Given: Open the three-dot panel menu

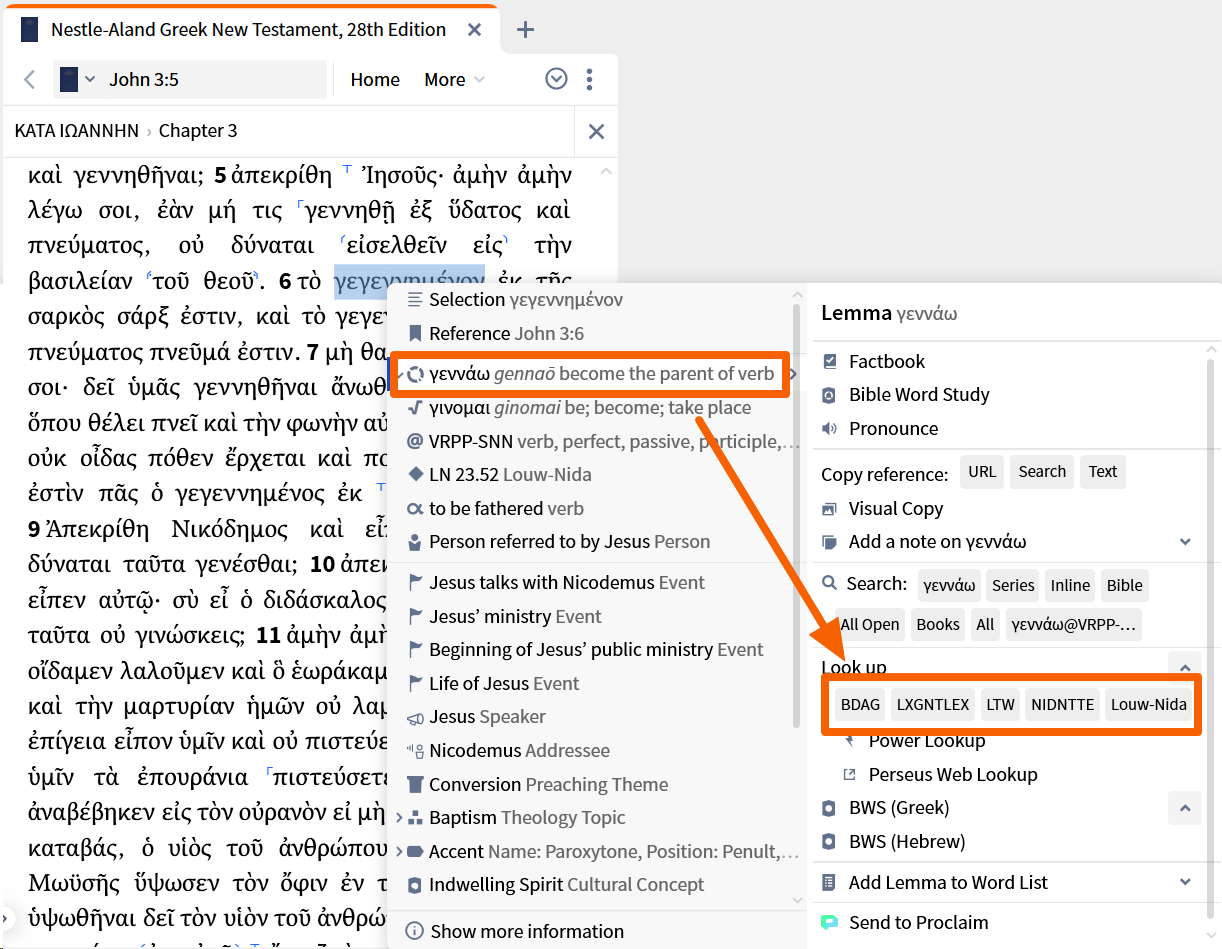Looking at the screenshot, I should pos(590,79).
